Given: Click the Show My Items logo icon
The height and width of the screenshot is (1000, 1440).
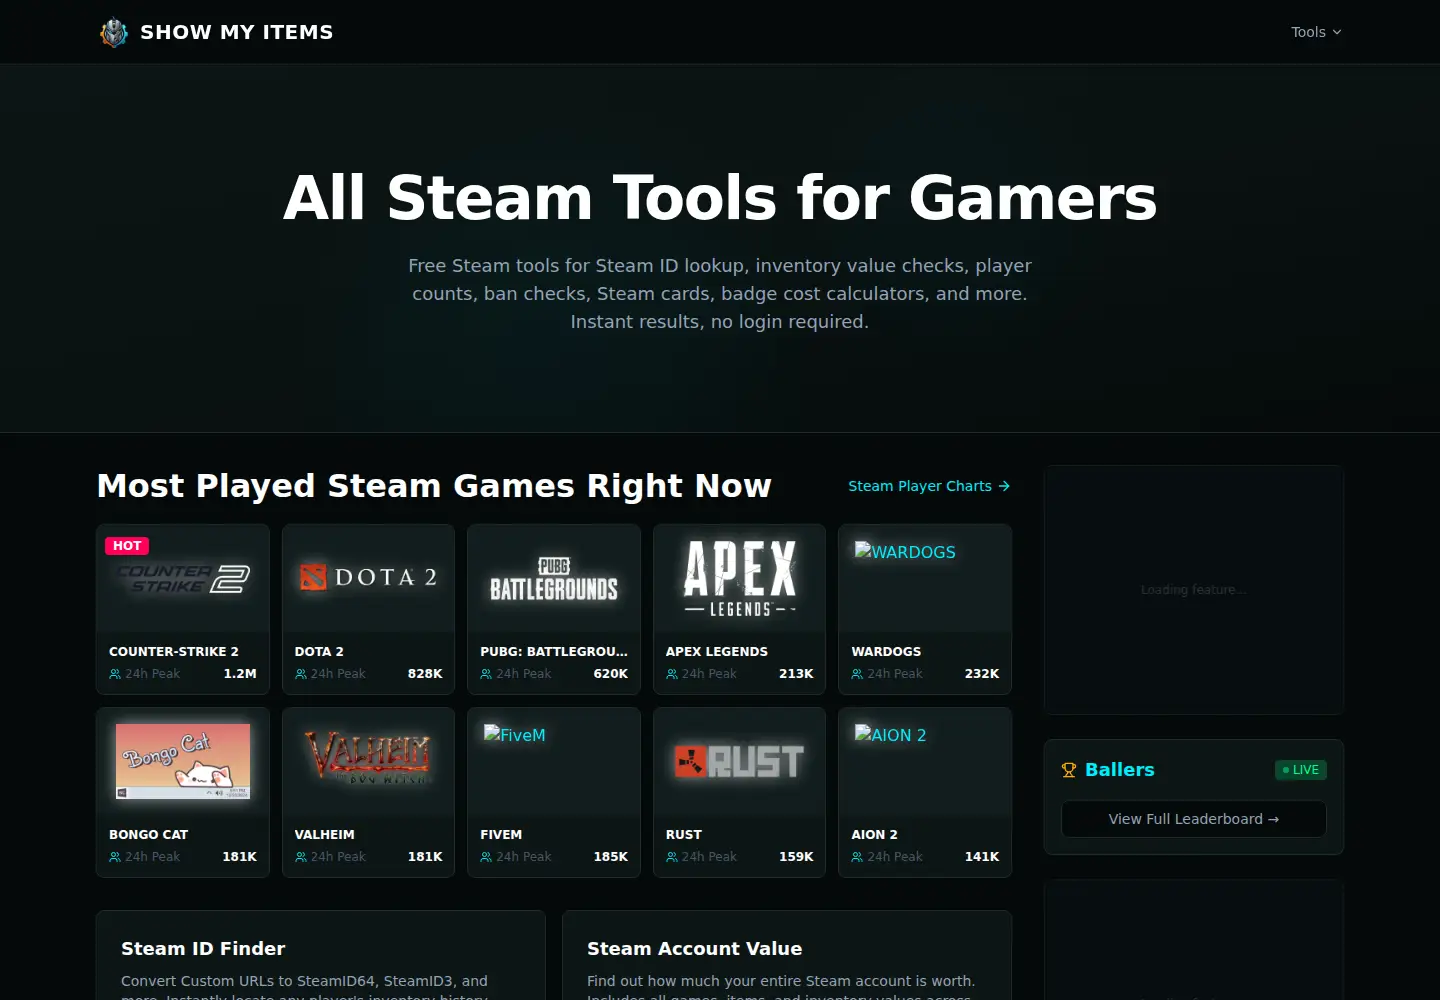Looking at the screenshot, I should click(114, 32).
